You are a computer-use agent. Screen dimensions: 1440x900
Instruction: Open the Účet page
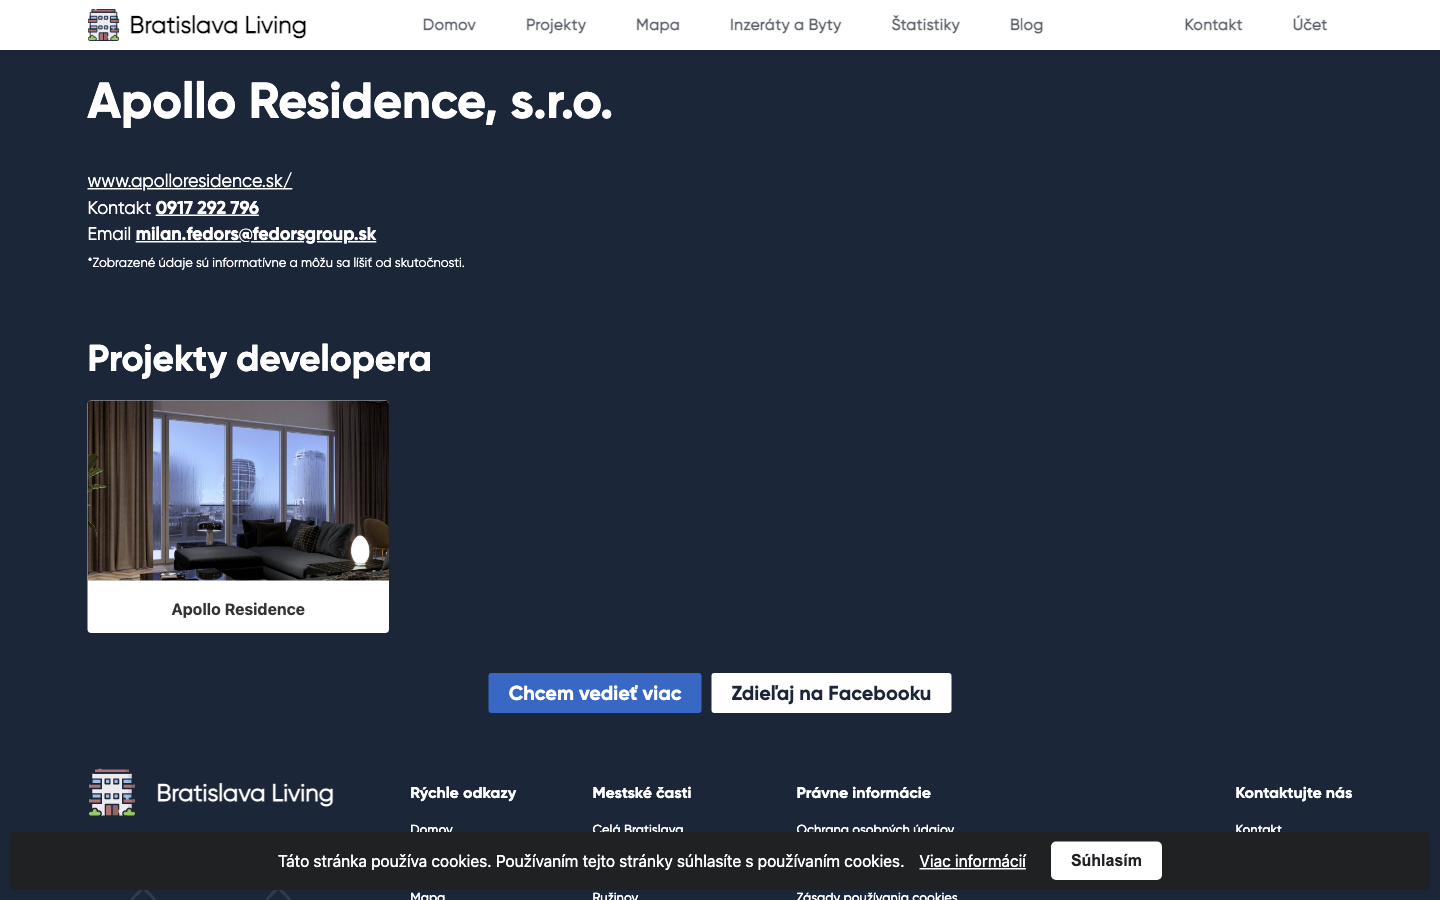pos(1310,24)
